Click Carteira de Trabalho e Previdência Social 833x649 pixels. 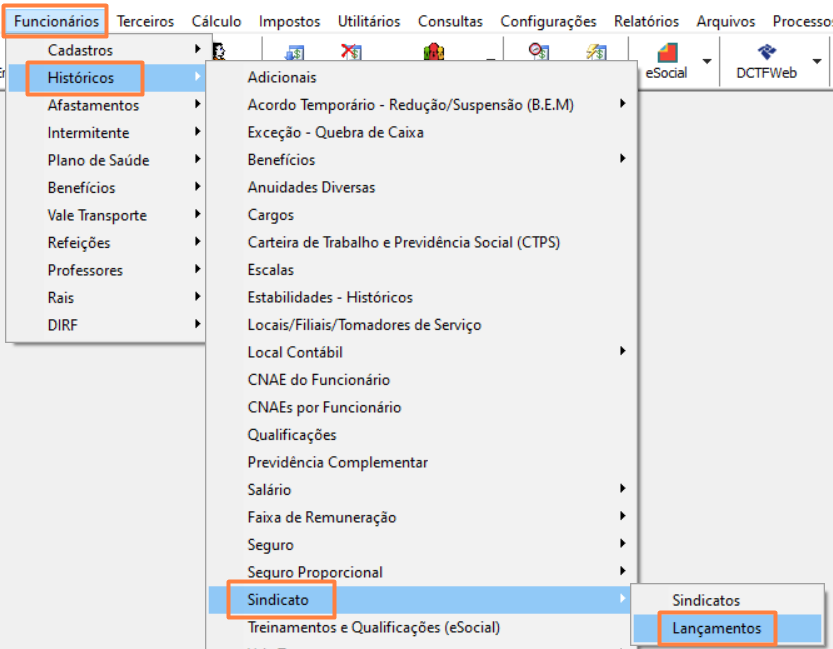click(403, 242)
